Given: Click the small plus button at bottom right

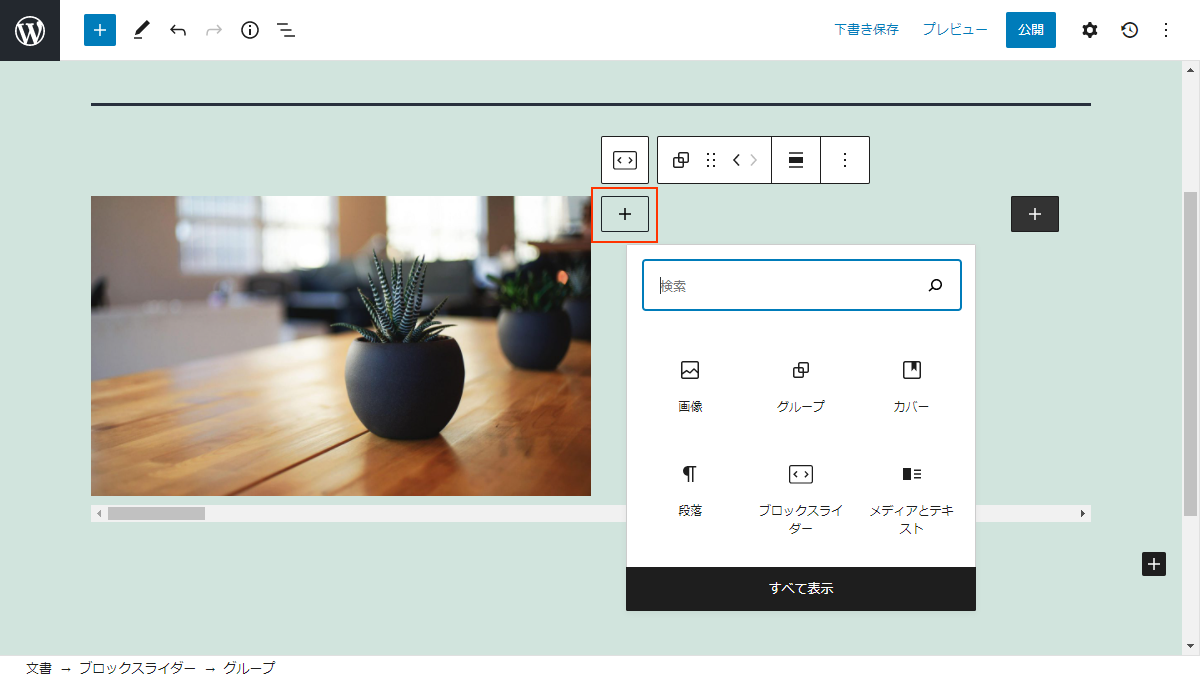Looking at the screenshot, I should [1154, 564].
